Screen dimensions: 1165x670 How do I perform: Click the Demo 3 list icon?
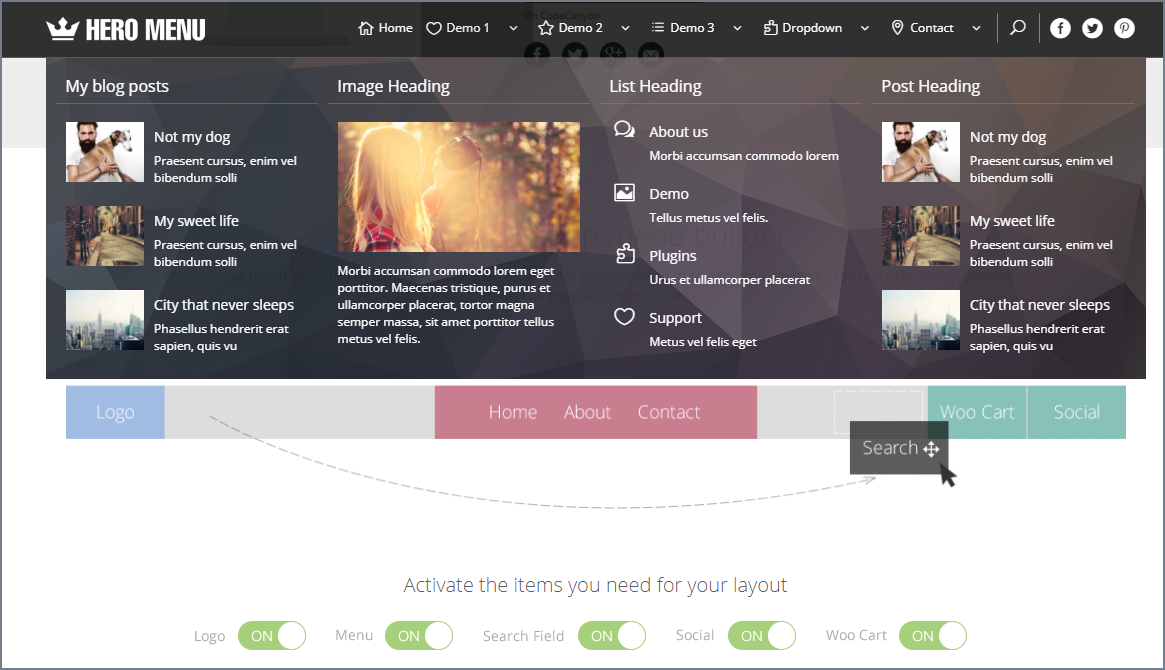[x=658, y=27]
